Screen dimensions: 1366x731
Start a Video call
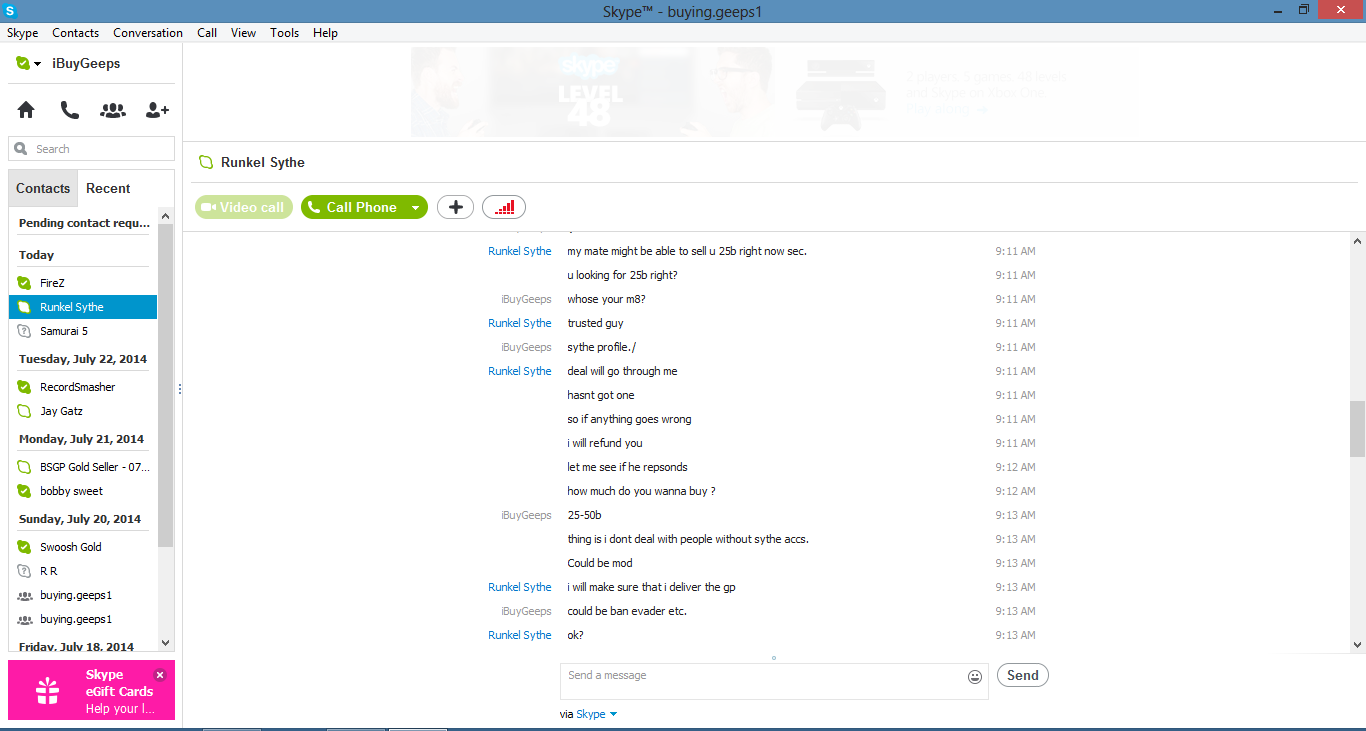click(x=244, y=207)
